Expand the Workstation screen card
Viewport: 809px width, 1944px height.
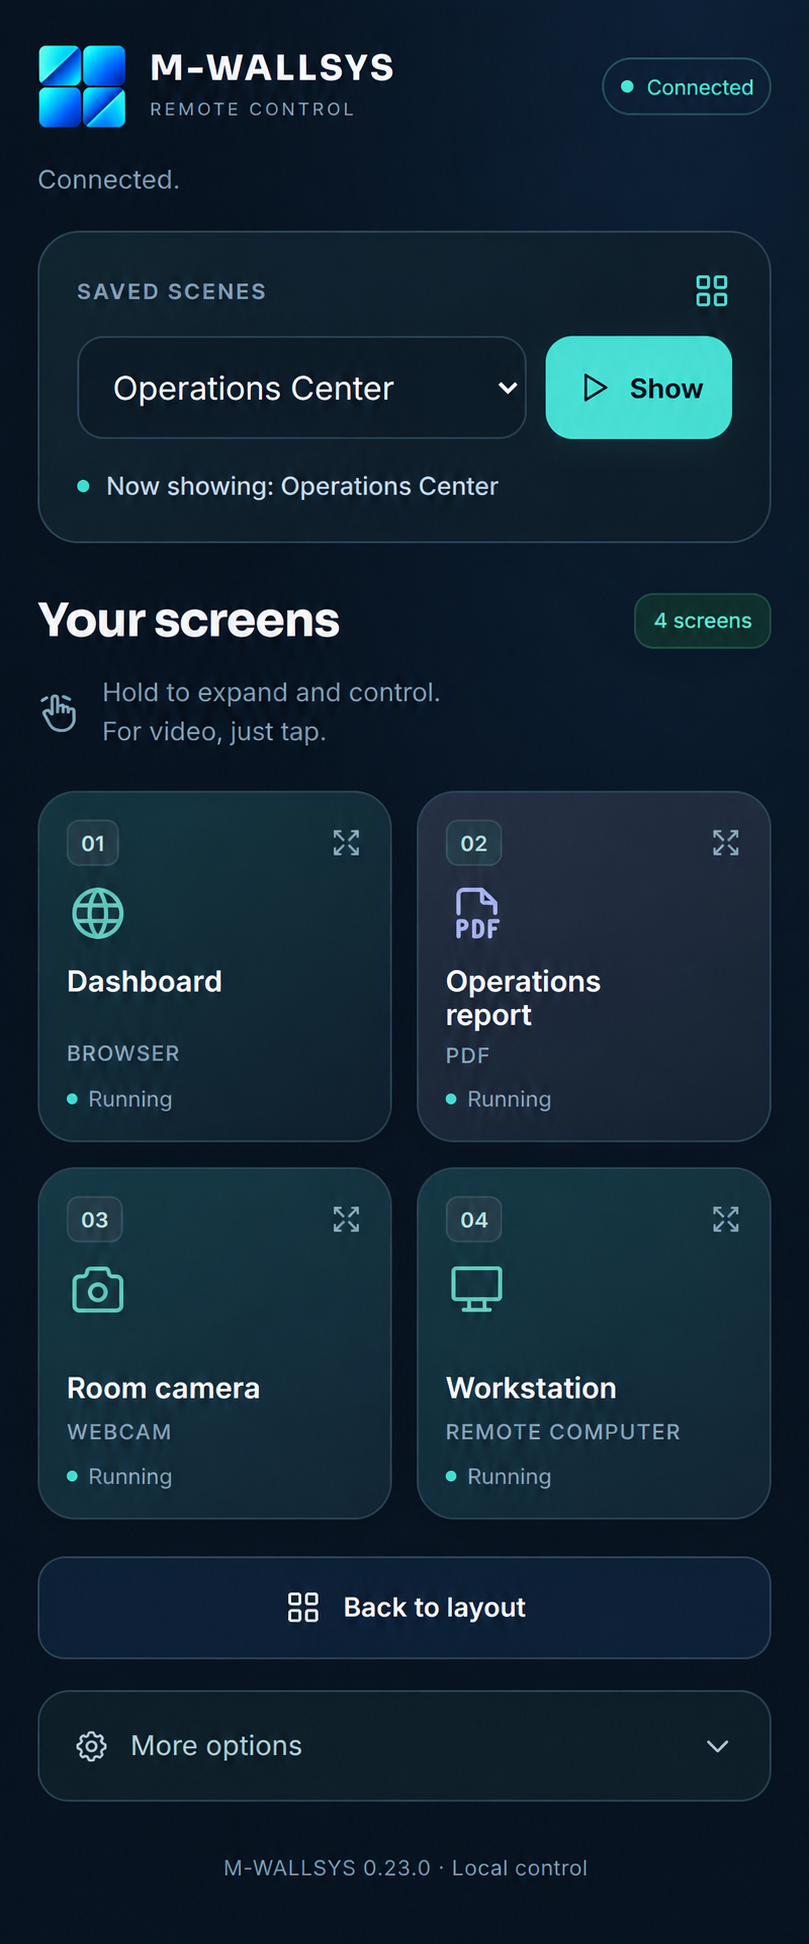click(726, 1219)
